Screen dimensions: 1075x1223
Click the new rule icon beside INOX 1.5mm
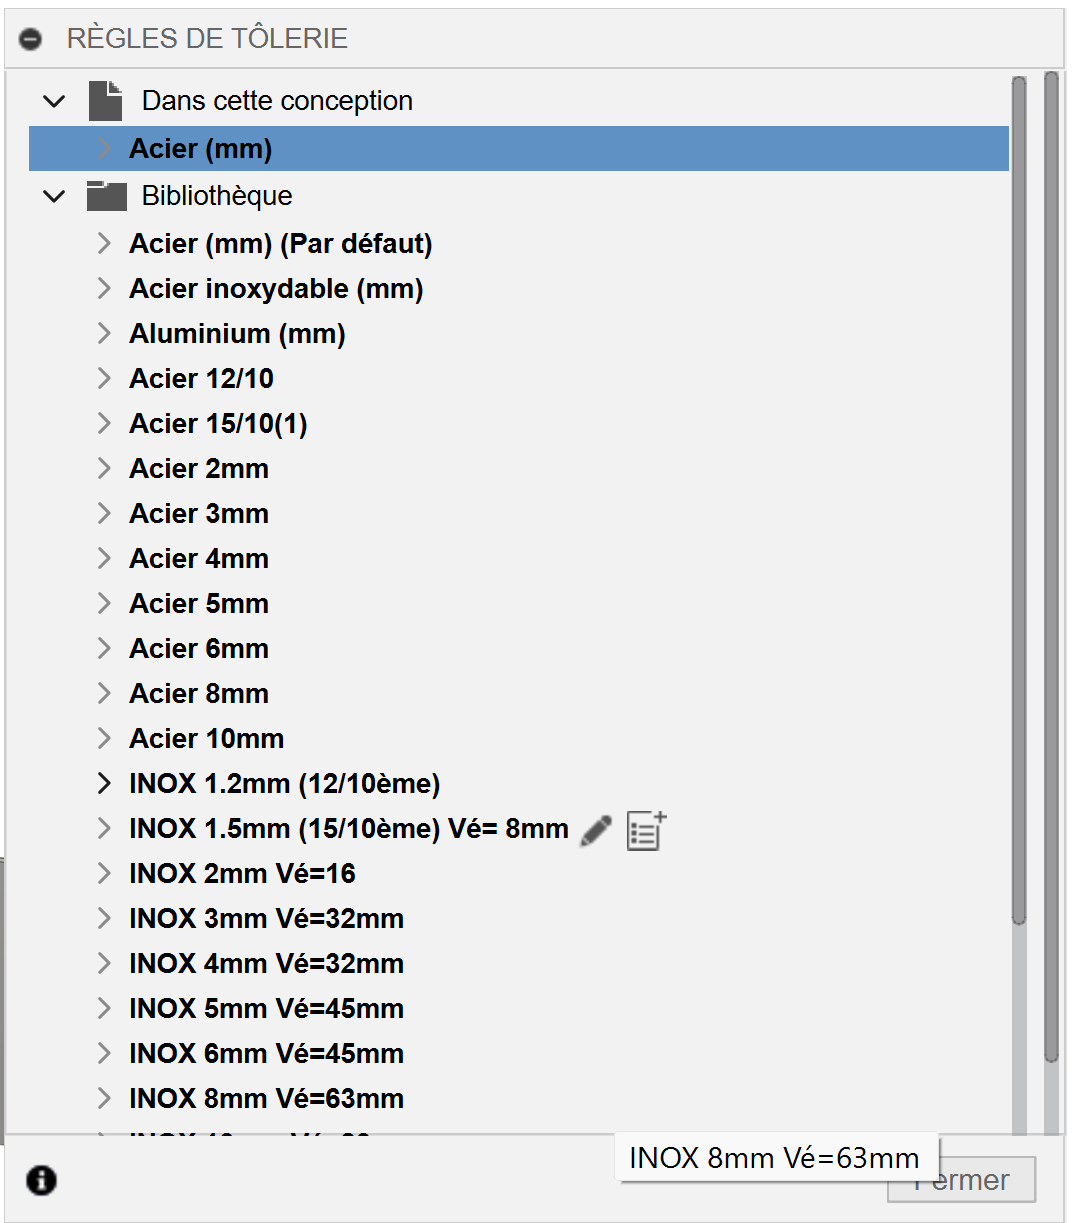(x=646, y=830)
